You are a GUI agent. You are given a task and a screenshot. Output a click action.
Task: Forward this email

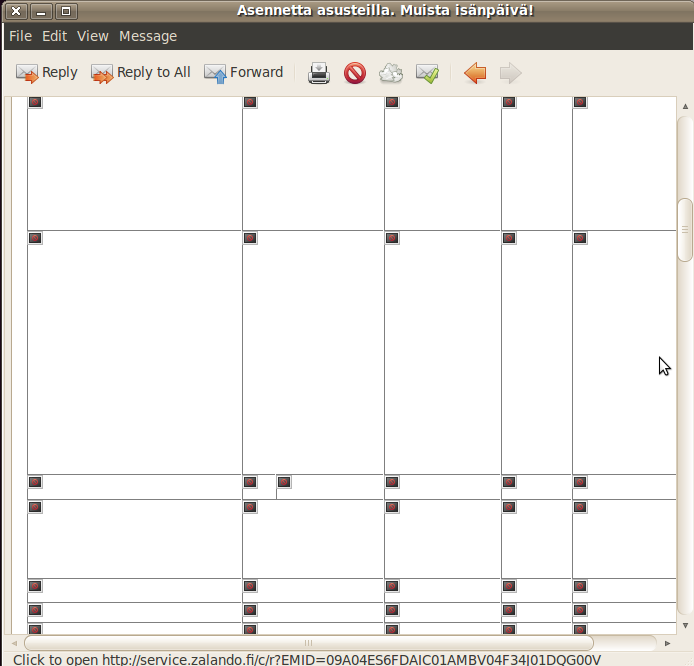click(x=243, y=73)
